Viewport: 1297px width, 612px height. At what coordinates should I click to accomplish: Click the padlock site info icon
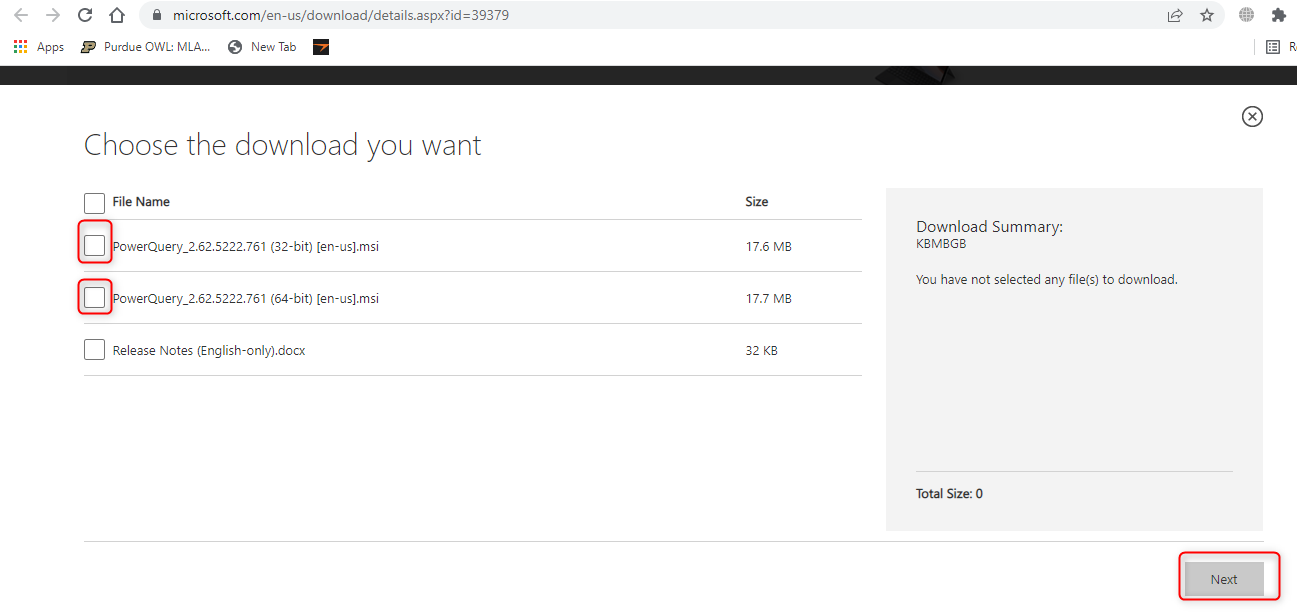(x=157, y=16)
